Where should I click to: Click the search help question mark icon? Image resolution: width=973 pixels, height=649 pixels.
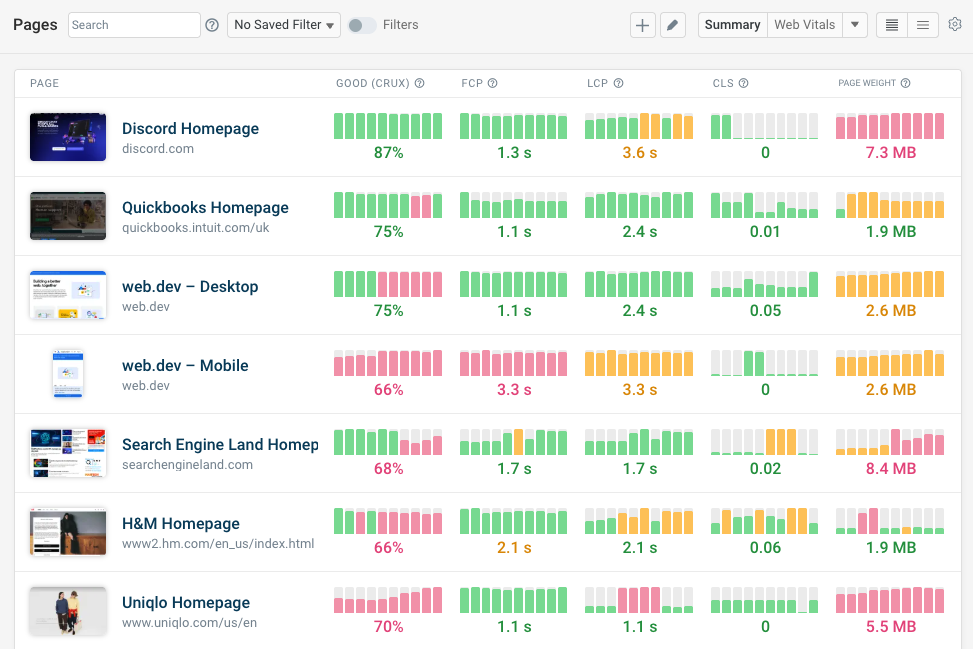212,25
